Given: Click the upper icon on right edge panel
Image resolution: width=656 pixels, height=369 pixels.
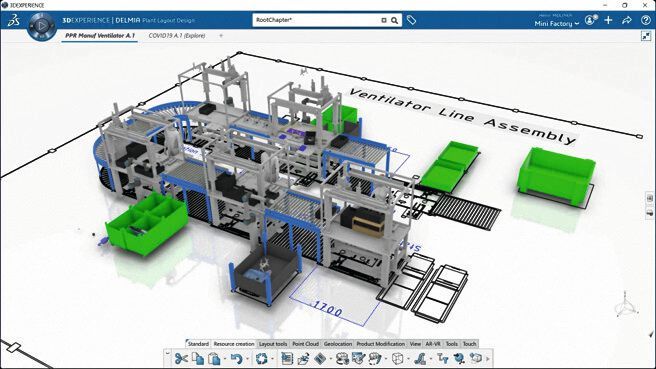Looking at the screenshot, I should [650, 198].
